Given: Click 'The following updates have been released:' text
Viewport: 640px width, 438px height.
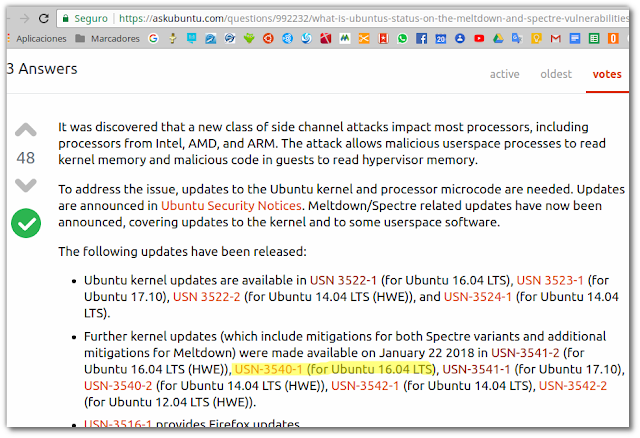Looking at the screenshot, I should coord(182,251).
